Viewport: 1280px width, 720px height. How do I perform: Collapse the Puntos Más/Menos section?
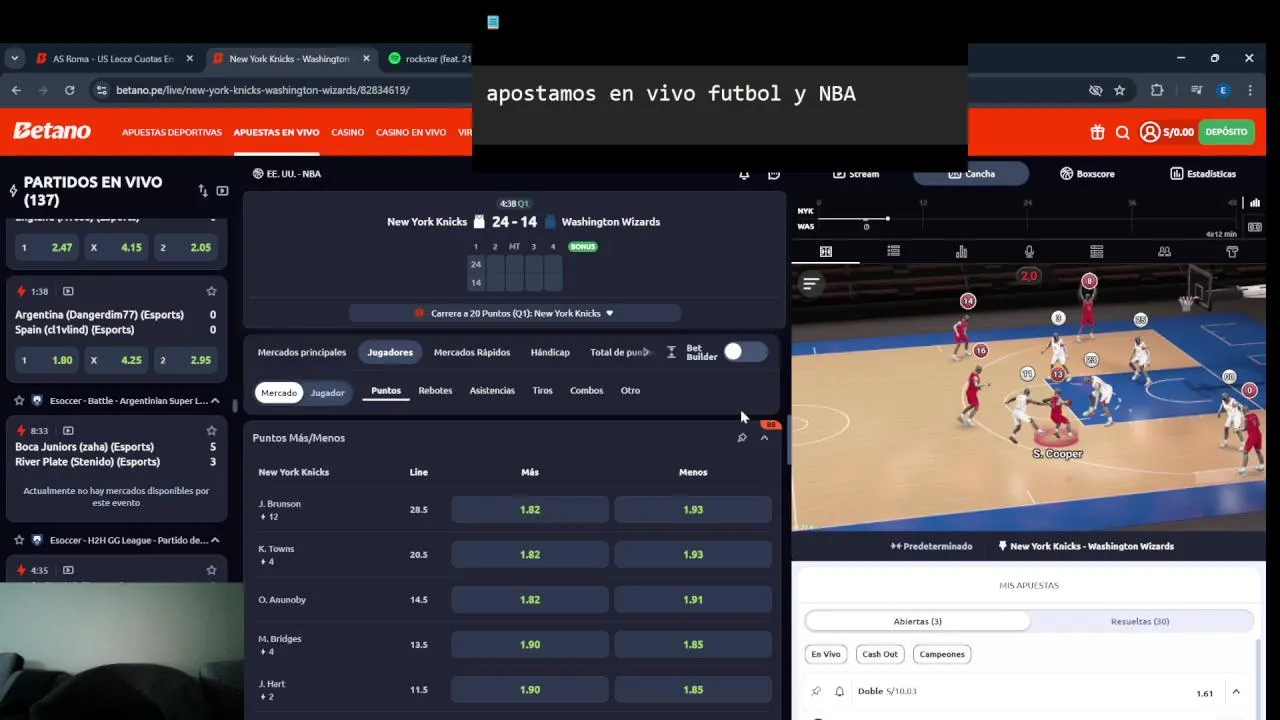click(x=764, y=438)
